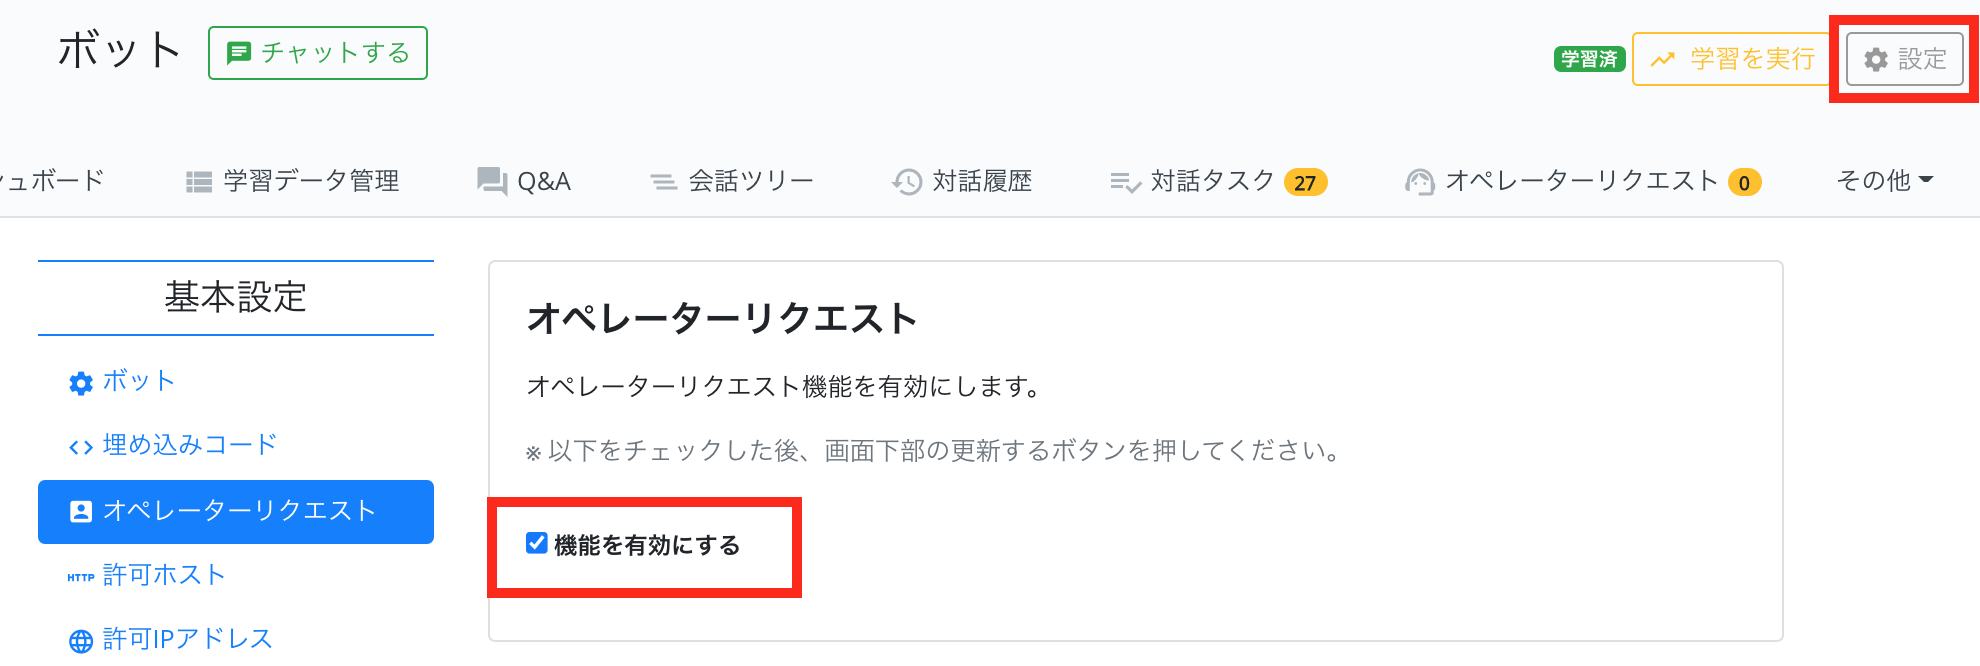
Task: Click the 学習済 status badge
Action: pos(1589,60)
